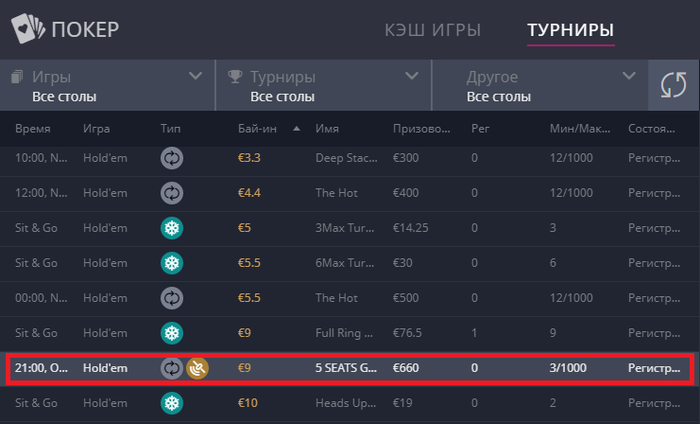Sort by the Время column header
This screenshot has height=424, width=700.
(31, 129)
